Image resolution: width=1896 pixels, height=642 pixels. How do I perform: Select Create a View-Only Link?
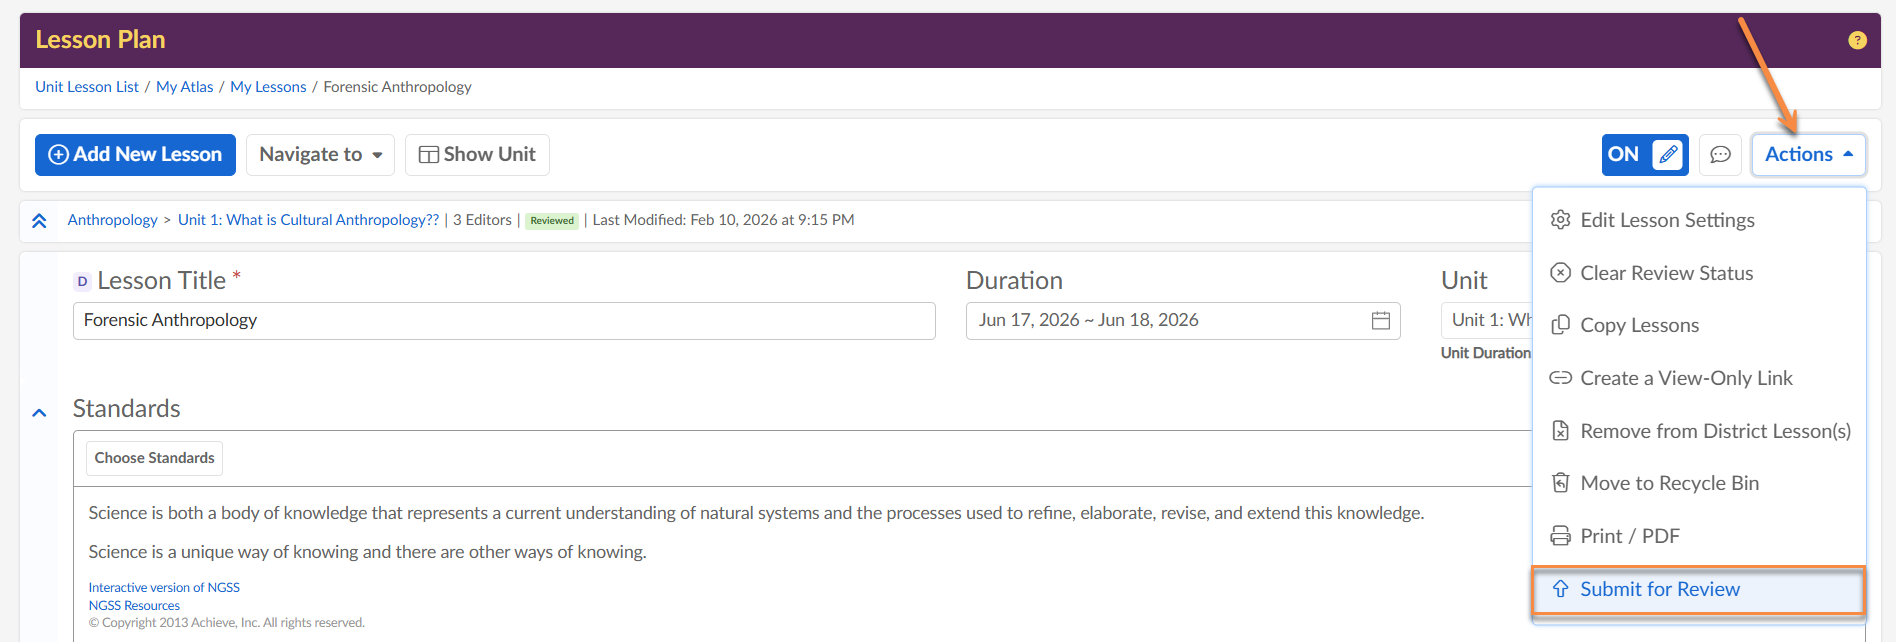click(1685, 378)
